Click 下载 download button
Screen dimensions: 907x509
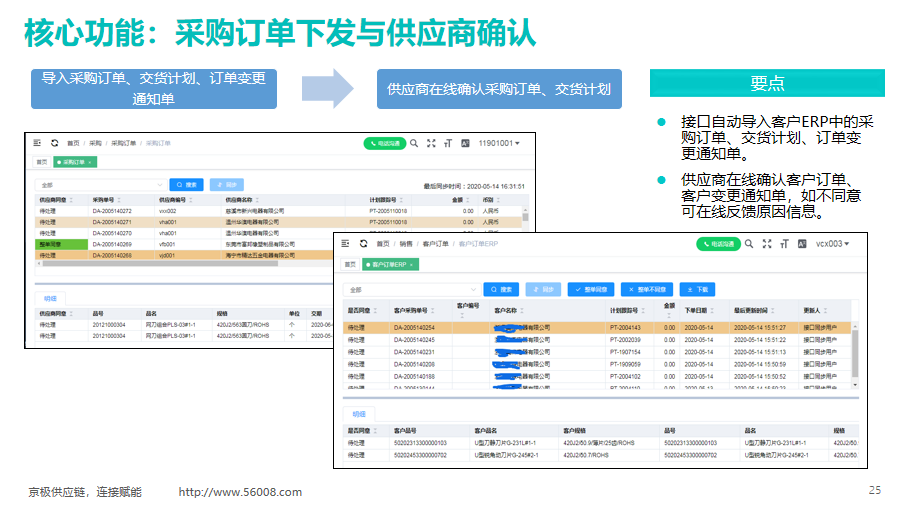(698, 289)
